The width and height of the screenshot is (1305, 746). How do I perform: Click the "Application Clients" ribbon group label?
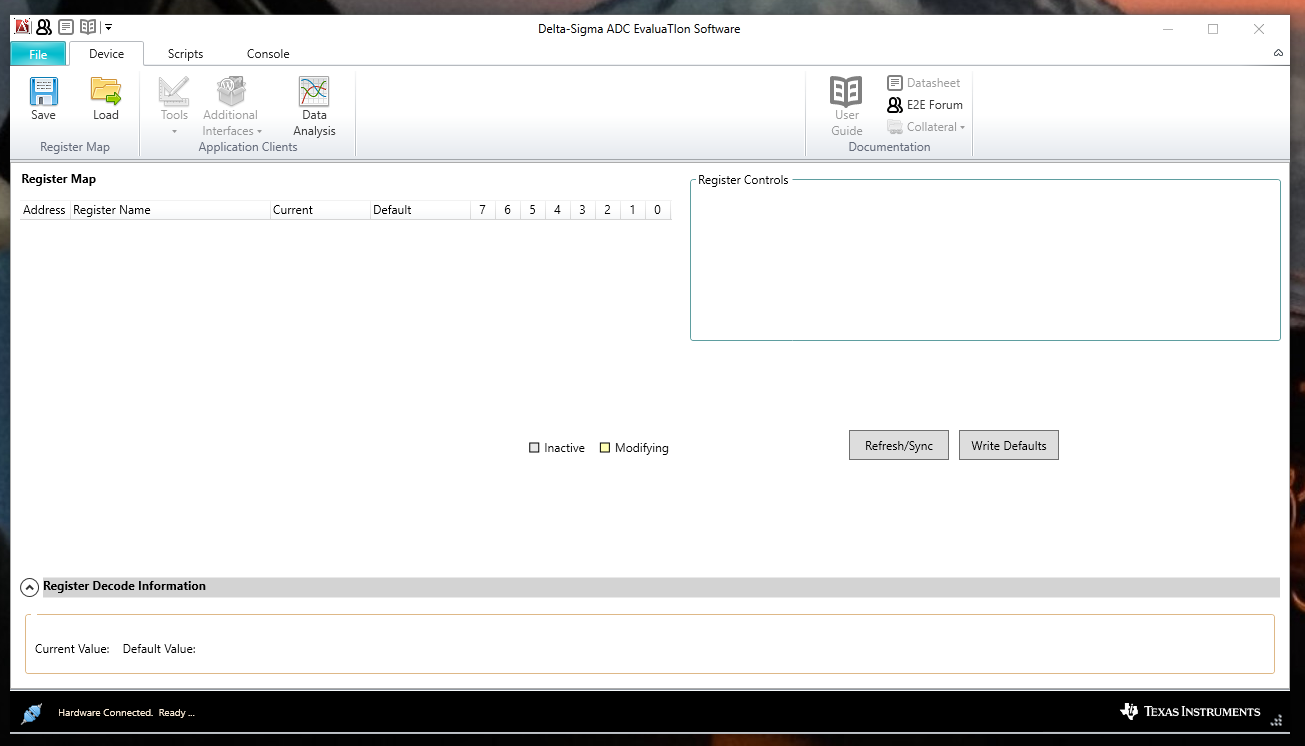click(248, 147)
